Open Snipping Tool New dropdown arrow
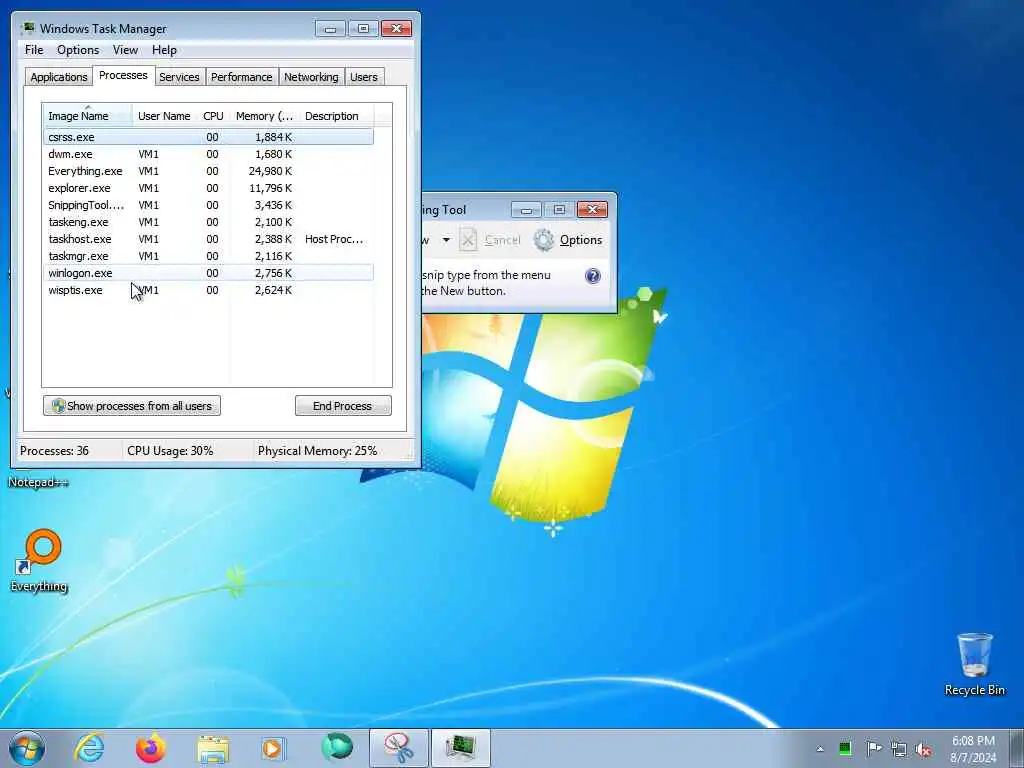 pyautogui.click(x=446, y=240)
